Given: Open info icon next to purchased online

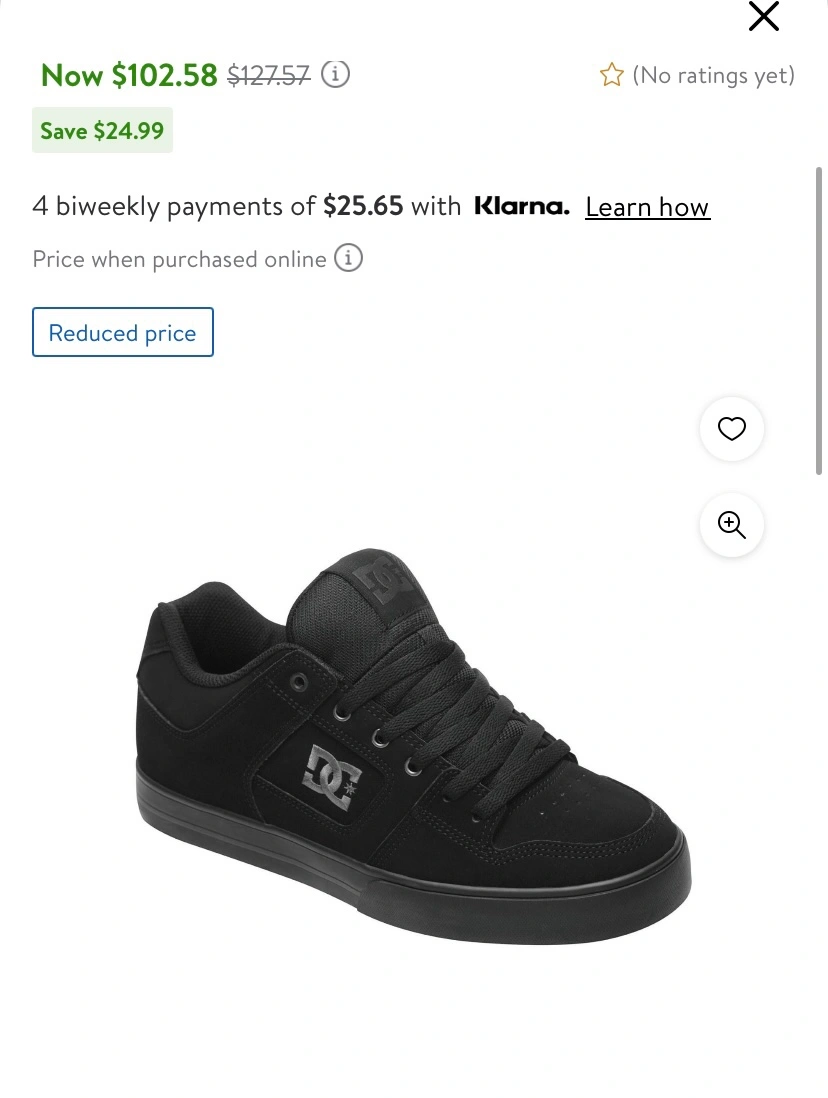Looking at the screenshot, I should [x=348, y=258].
